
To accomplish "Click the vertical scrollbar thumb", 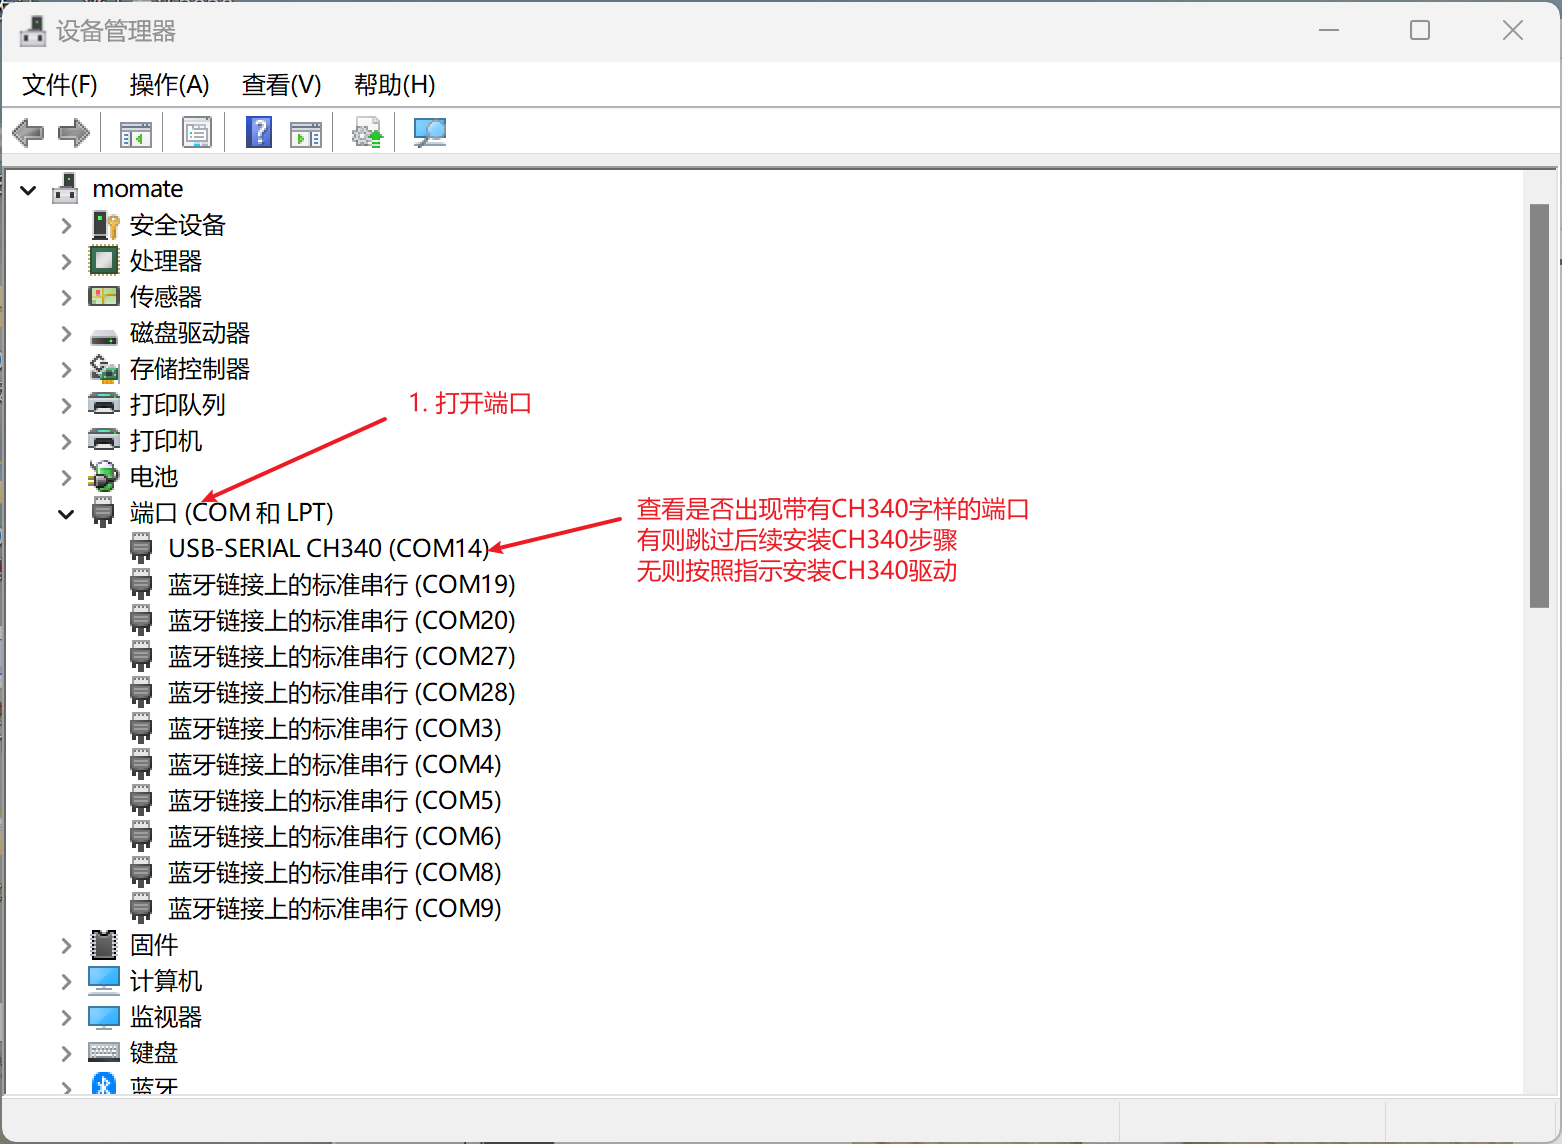I will pos(1539,405).
